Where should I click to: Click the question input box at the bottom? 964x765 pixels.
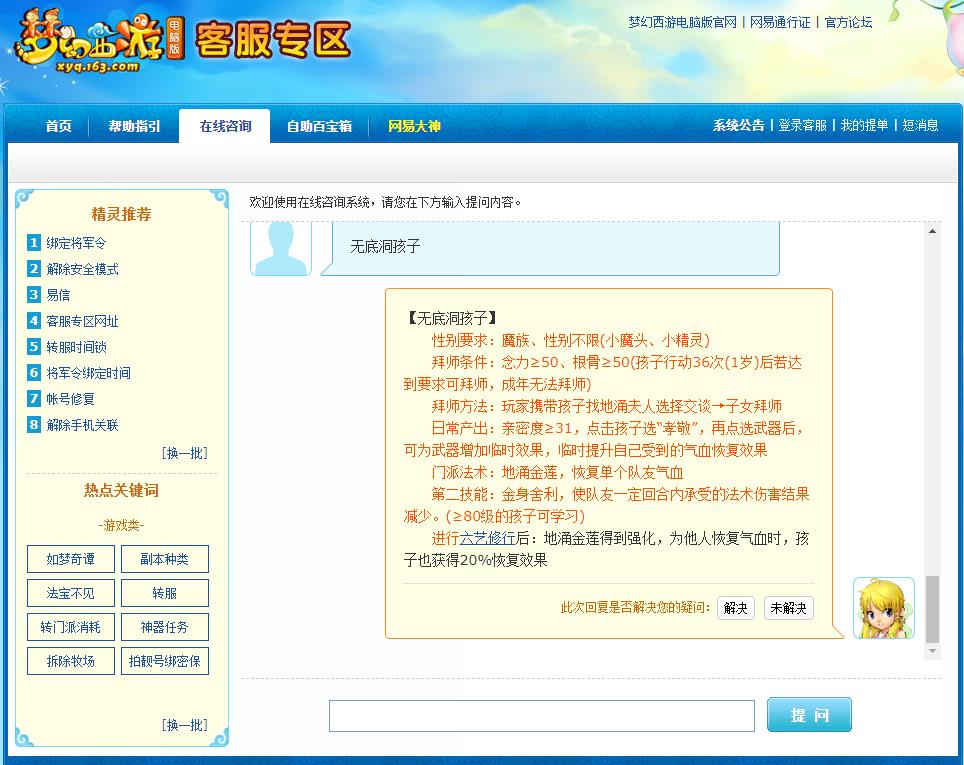542,715
